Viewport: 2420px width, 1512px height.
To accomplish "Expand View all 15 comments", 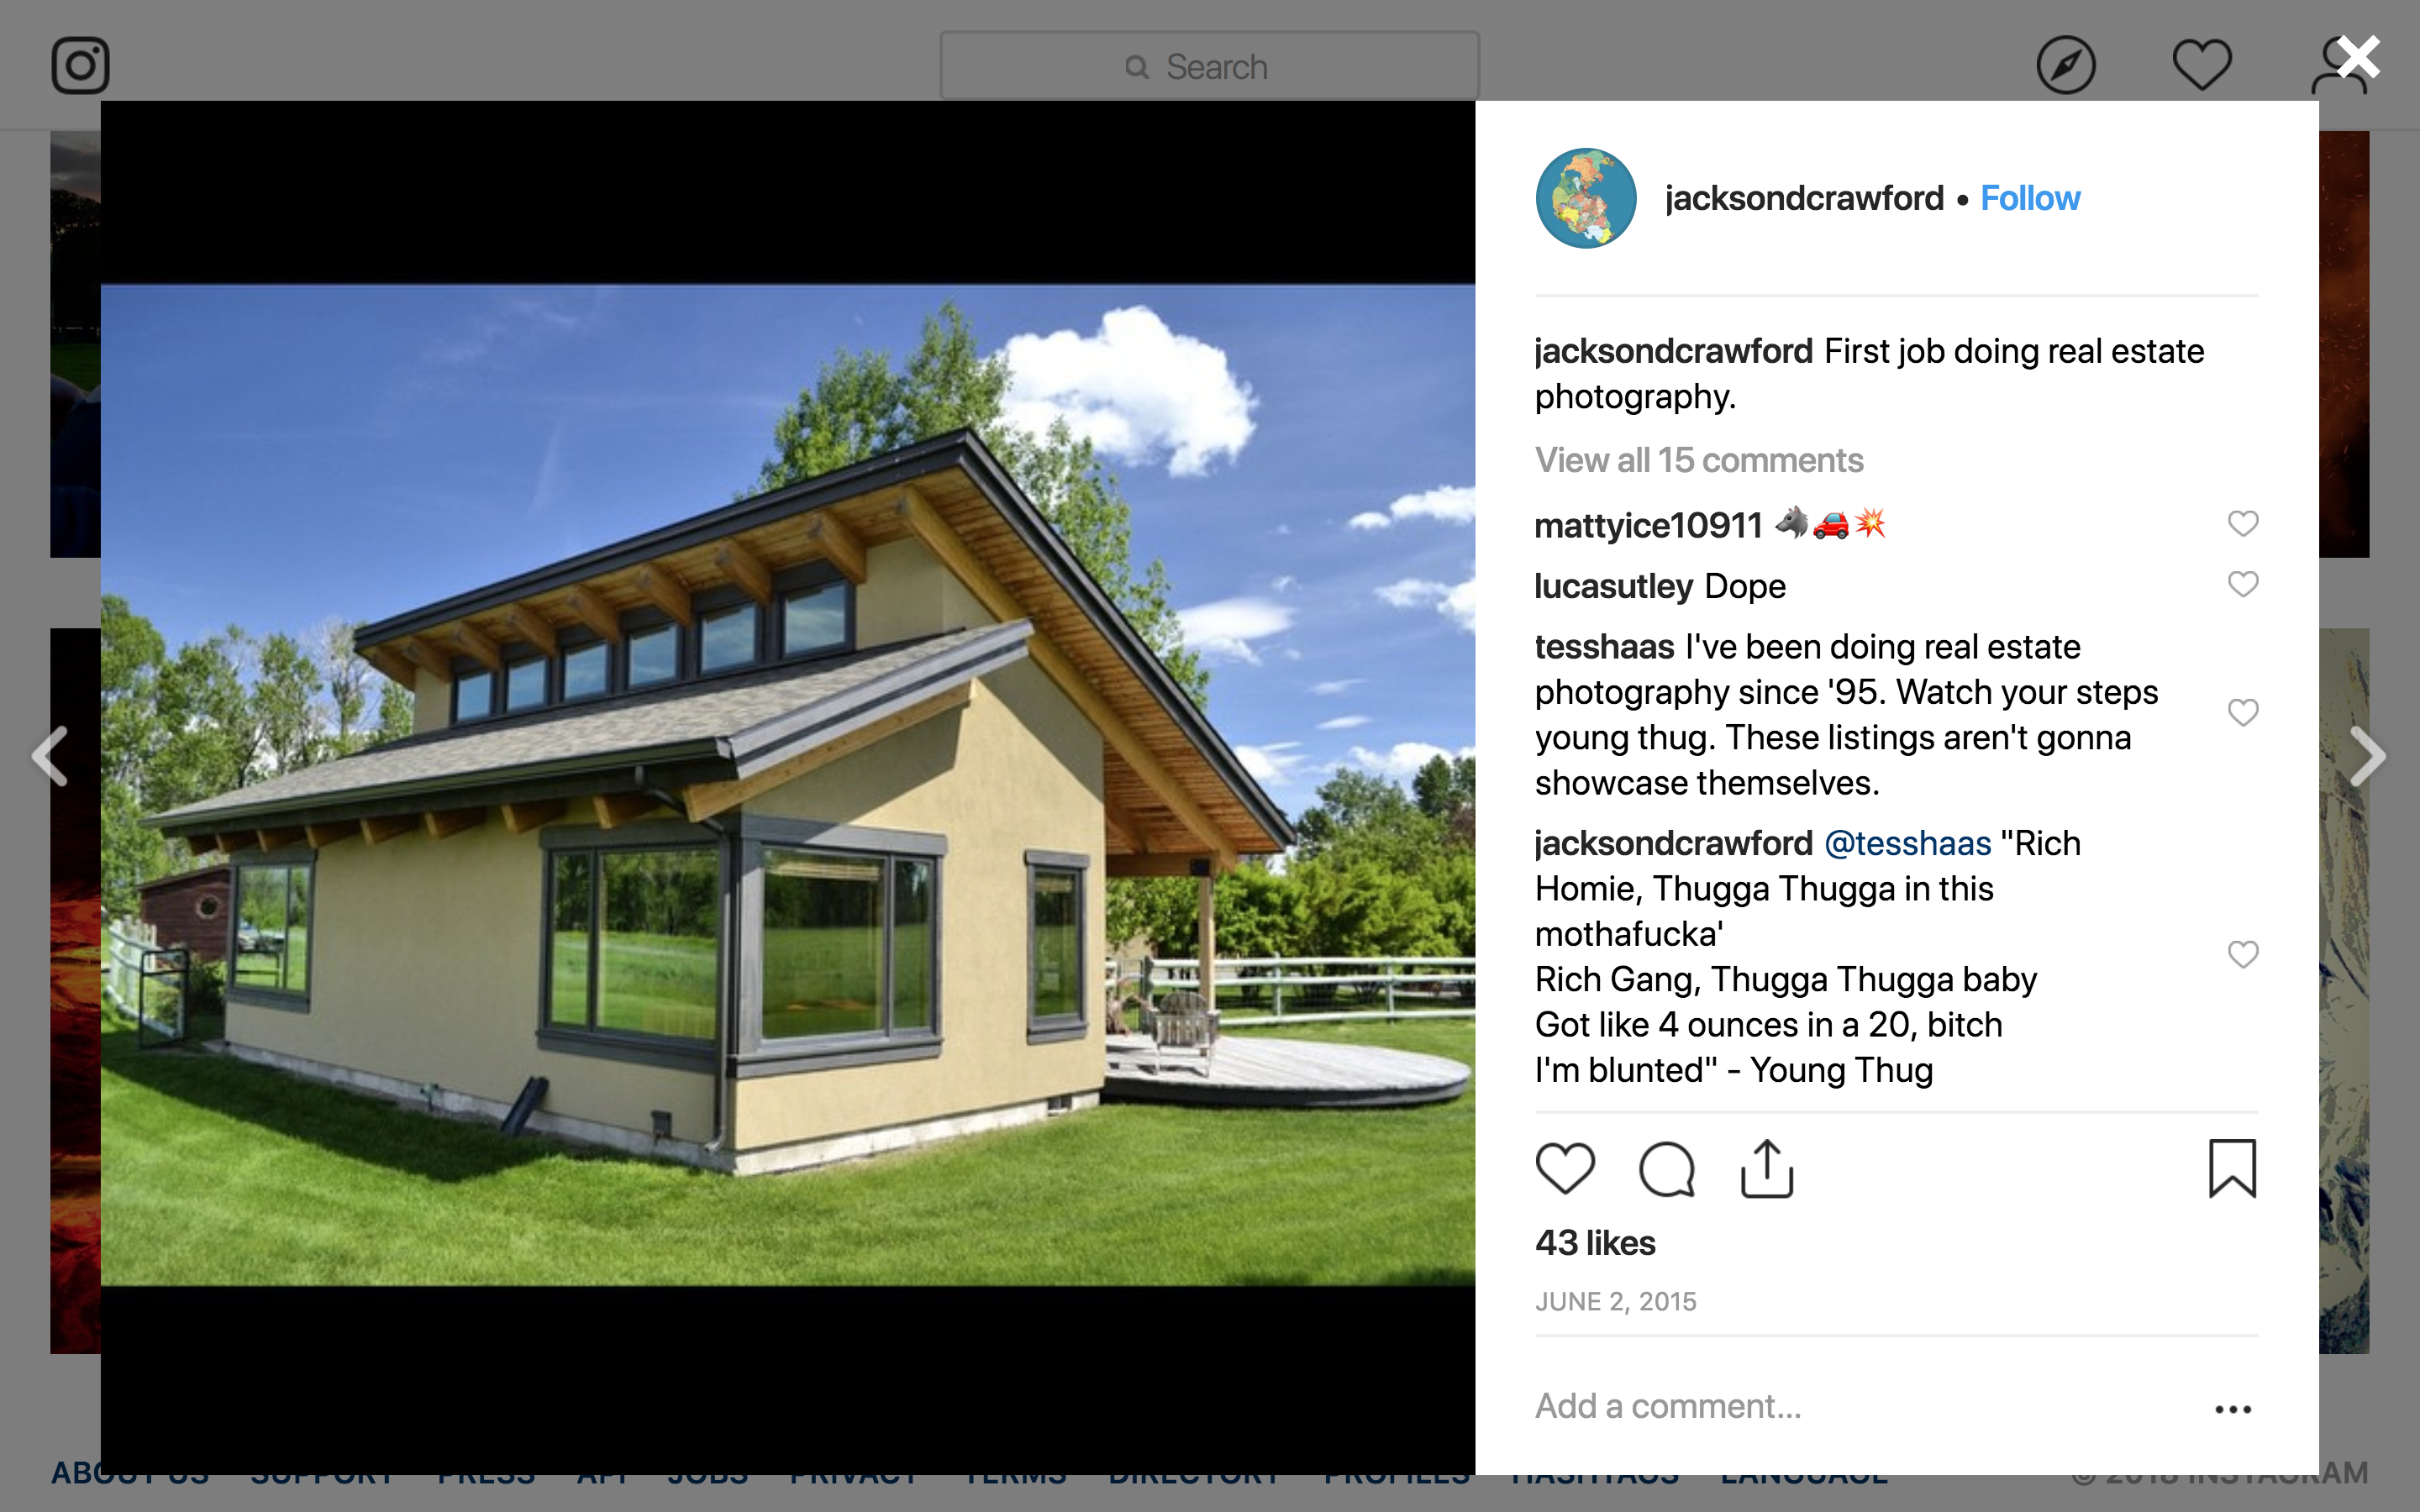I will click(1699, 460).
